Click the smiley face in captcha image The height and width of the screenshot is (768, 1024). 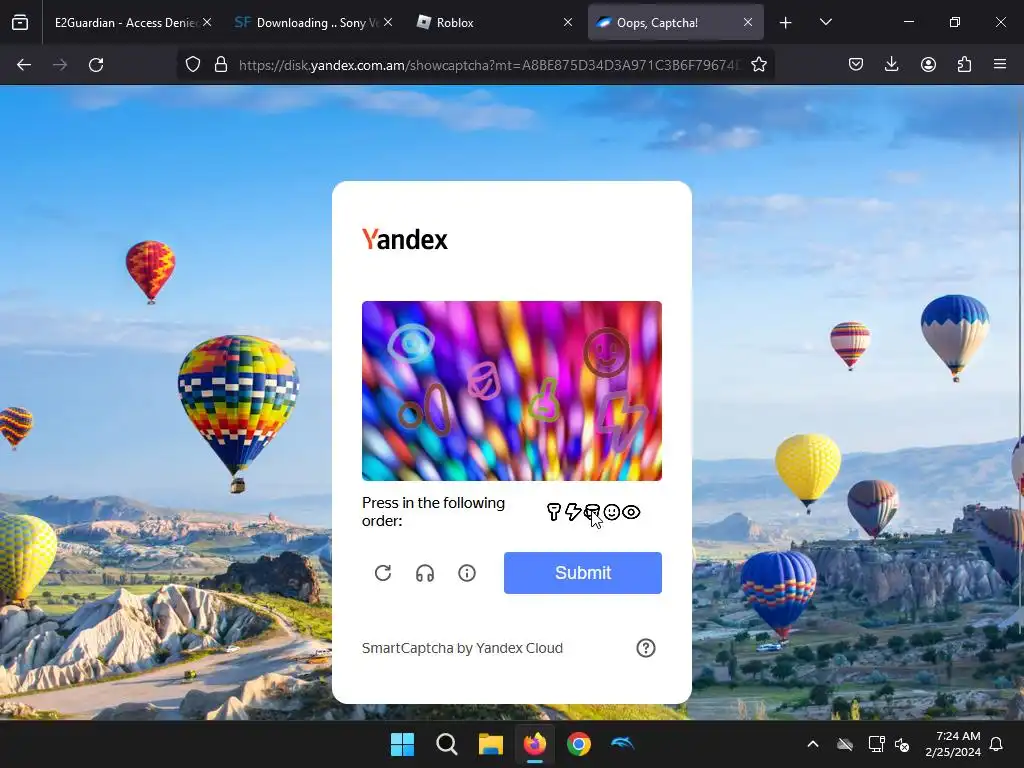tap(607, 353)
